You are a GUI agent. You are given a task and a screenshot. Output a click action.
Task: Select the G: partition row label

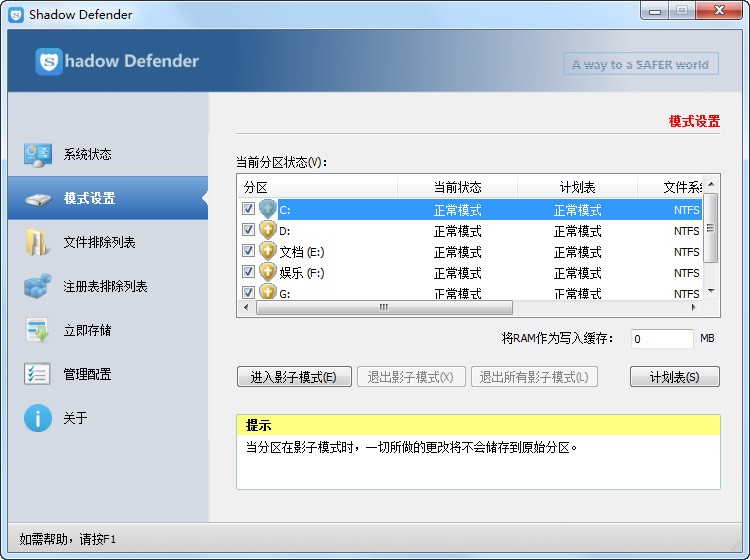click(285, 294)
